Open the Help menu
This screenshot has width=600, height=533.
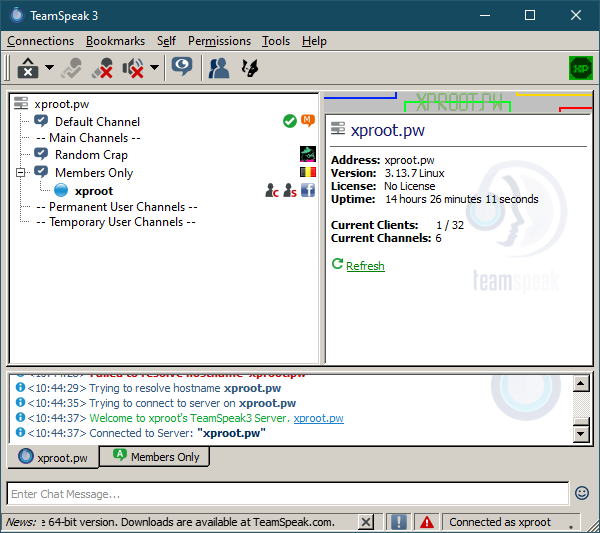coord(314,41)
